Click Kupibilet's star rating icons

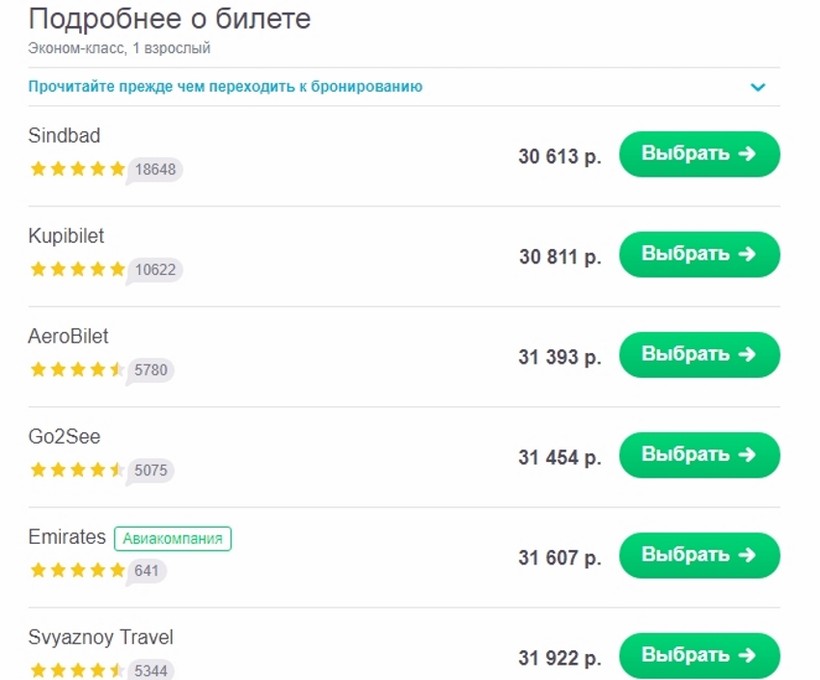[x=77, y=269]
